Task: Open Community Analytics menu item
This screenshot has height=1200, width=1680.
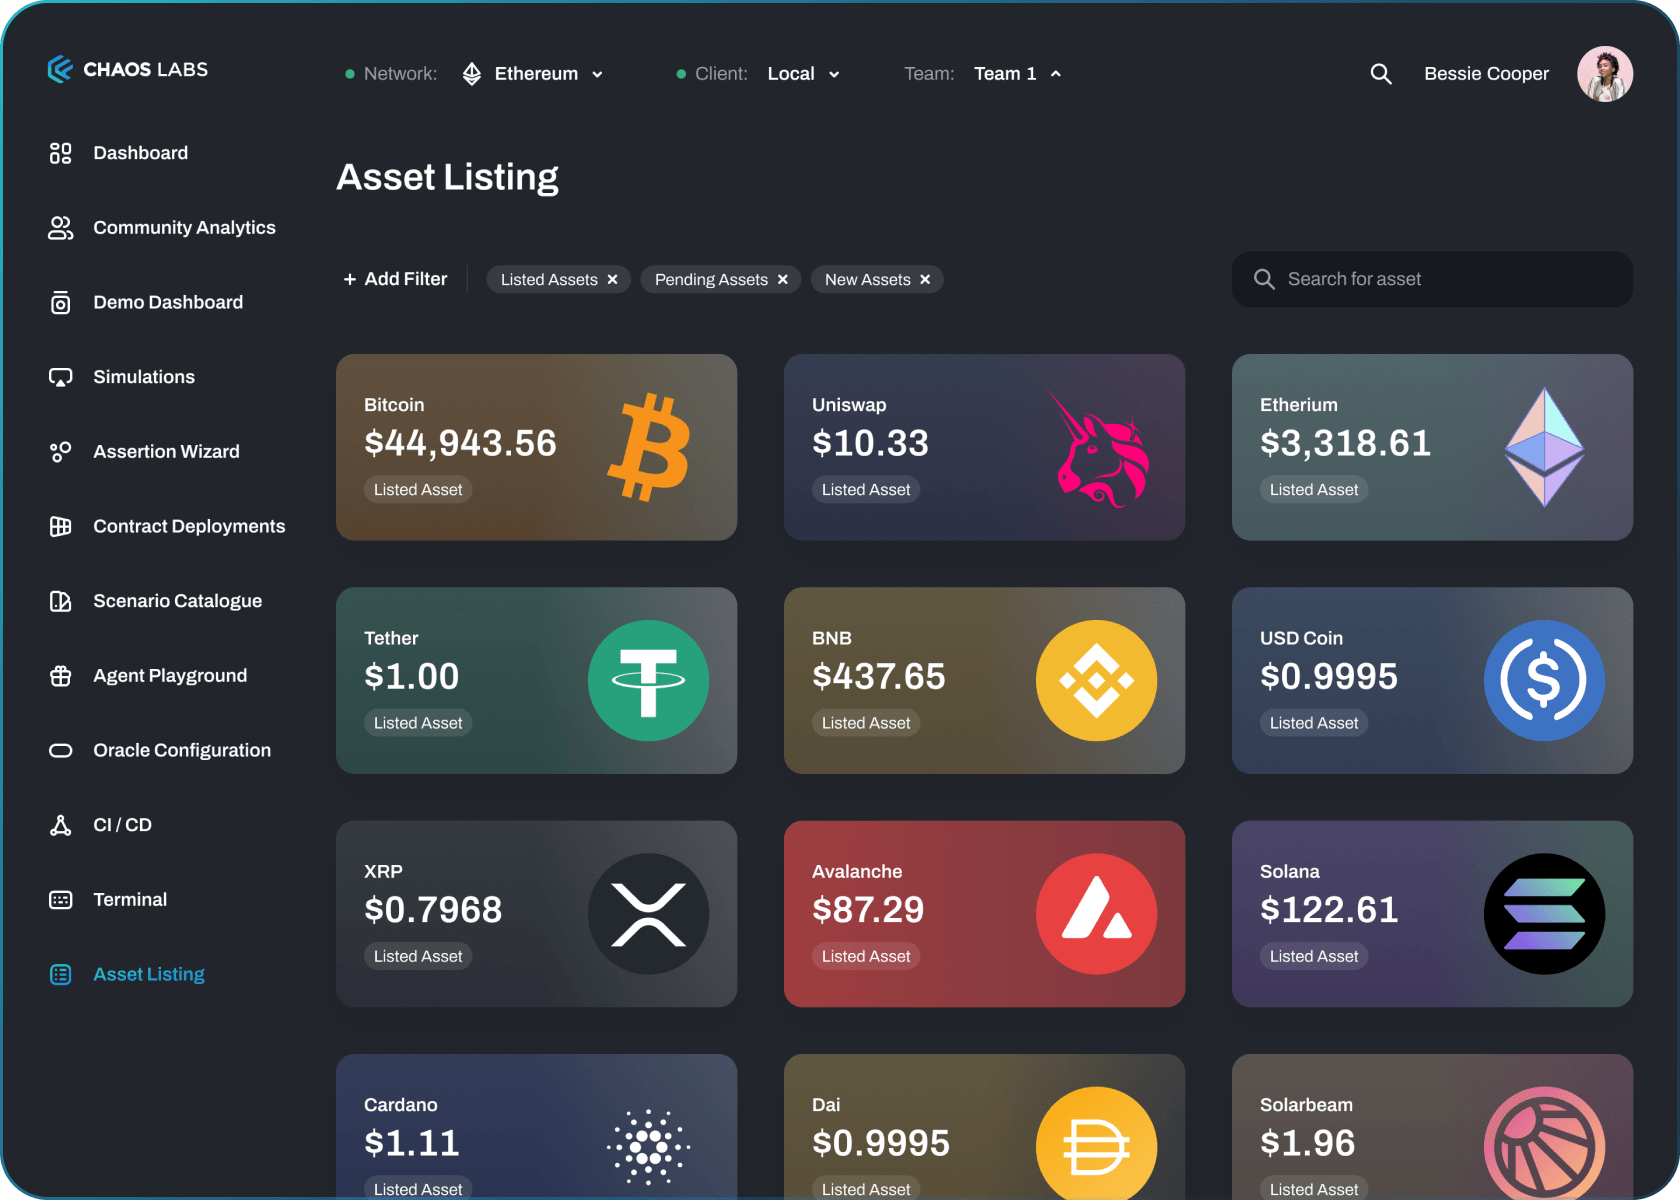Action: coord(185,228)
